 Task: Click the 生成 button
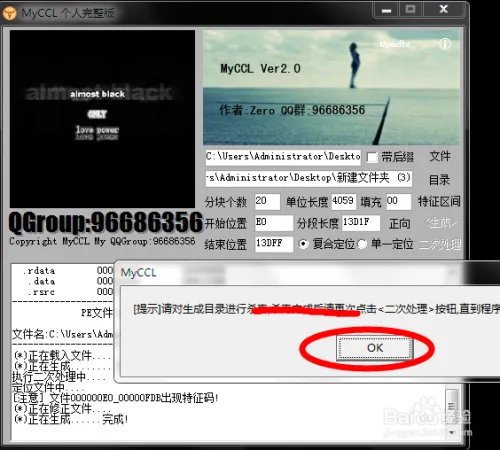[x=441, y=223]
